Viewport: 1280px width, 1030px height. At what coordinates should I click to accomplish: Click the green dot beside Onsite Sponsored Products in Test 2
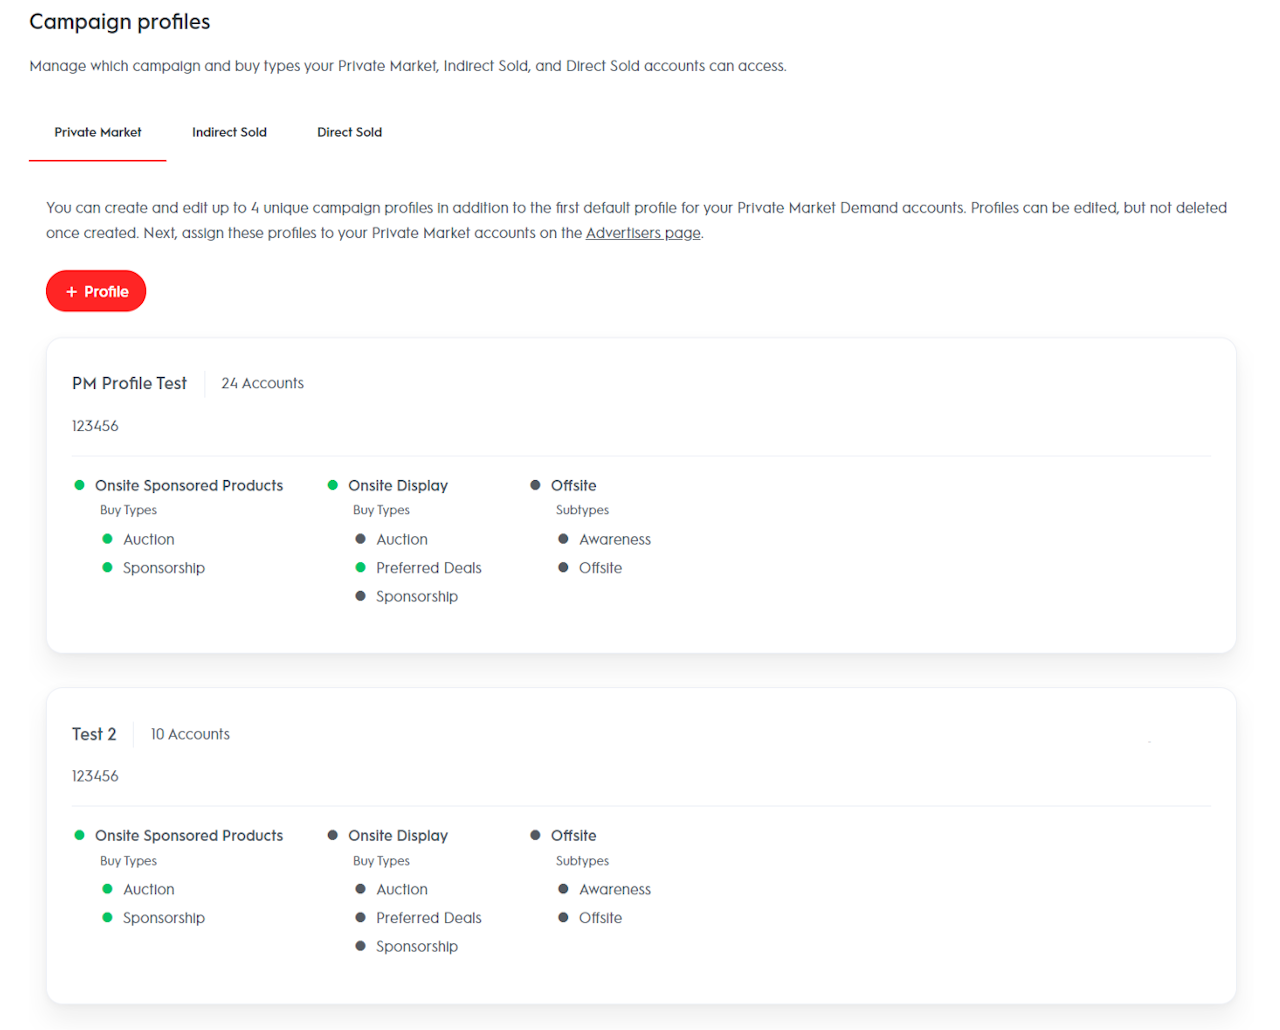(x=80, y=835)
